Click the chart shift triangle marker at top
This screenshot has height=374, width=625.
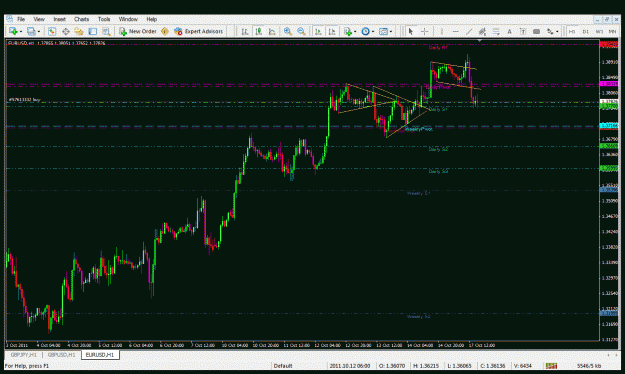[480, 41]
